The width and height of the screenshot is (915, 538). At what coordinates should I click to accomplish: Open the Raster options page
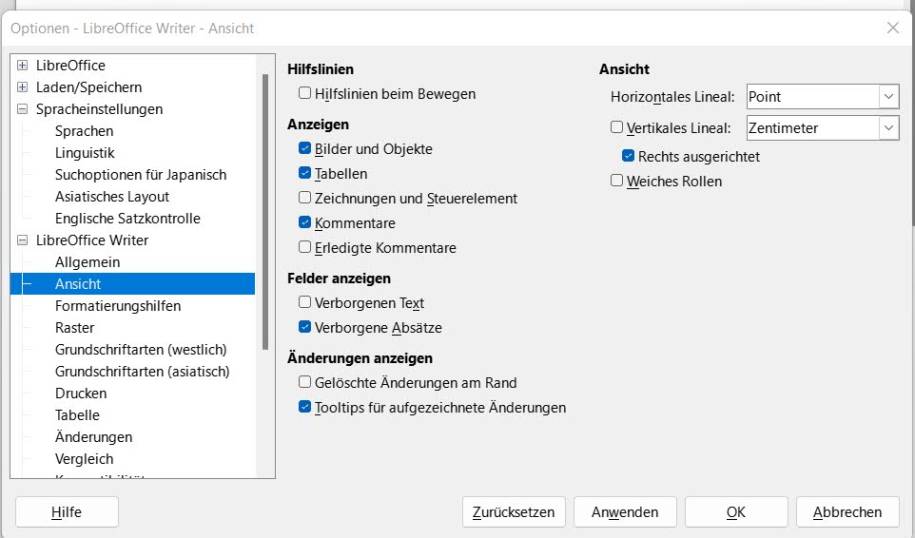75,328
